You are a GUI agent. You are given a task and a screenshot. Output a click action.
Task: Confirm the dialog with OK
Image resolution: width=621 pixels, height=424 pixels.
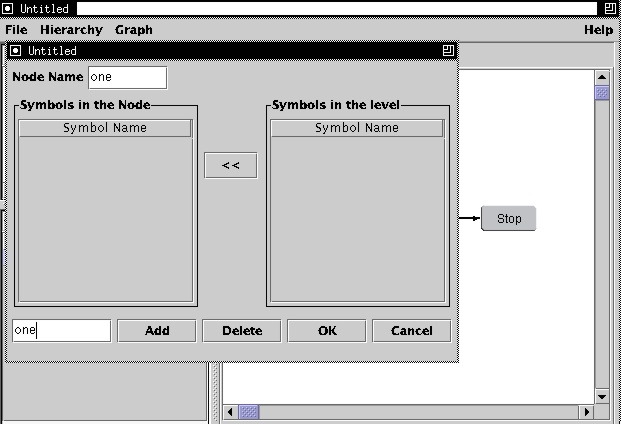click(327, 331)
